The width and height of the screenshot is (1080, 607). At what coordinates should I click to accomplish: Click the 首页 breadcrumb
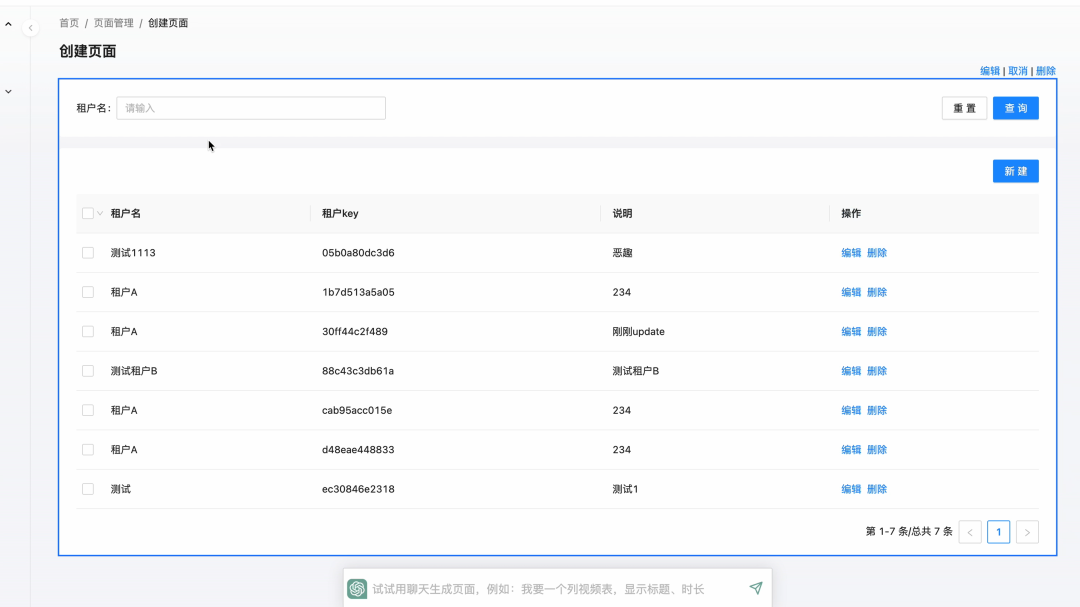click(x=69, y=23)
